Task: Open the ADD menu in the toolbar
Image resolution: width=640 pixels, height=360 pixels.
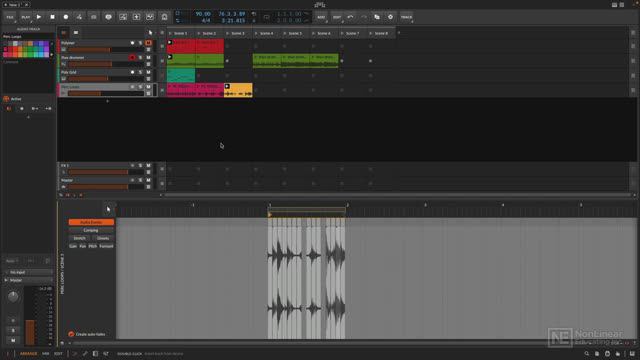Action: [321, 17]
